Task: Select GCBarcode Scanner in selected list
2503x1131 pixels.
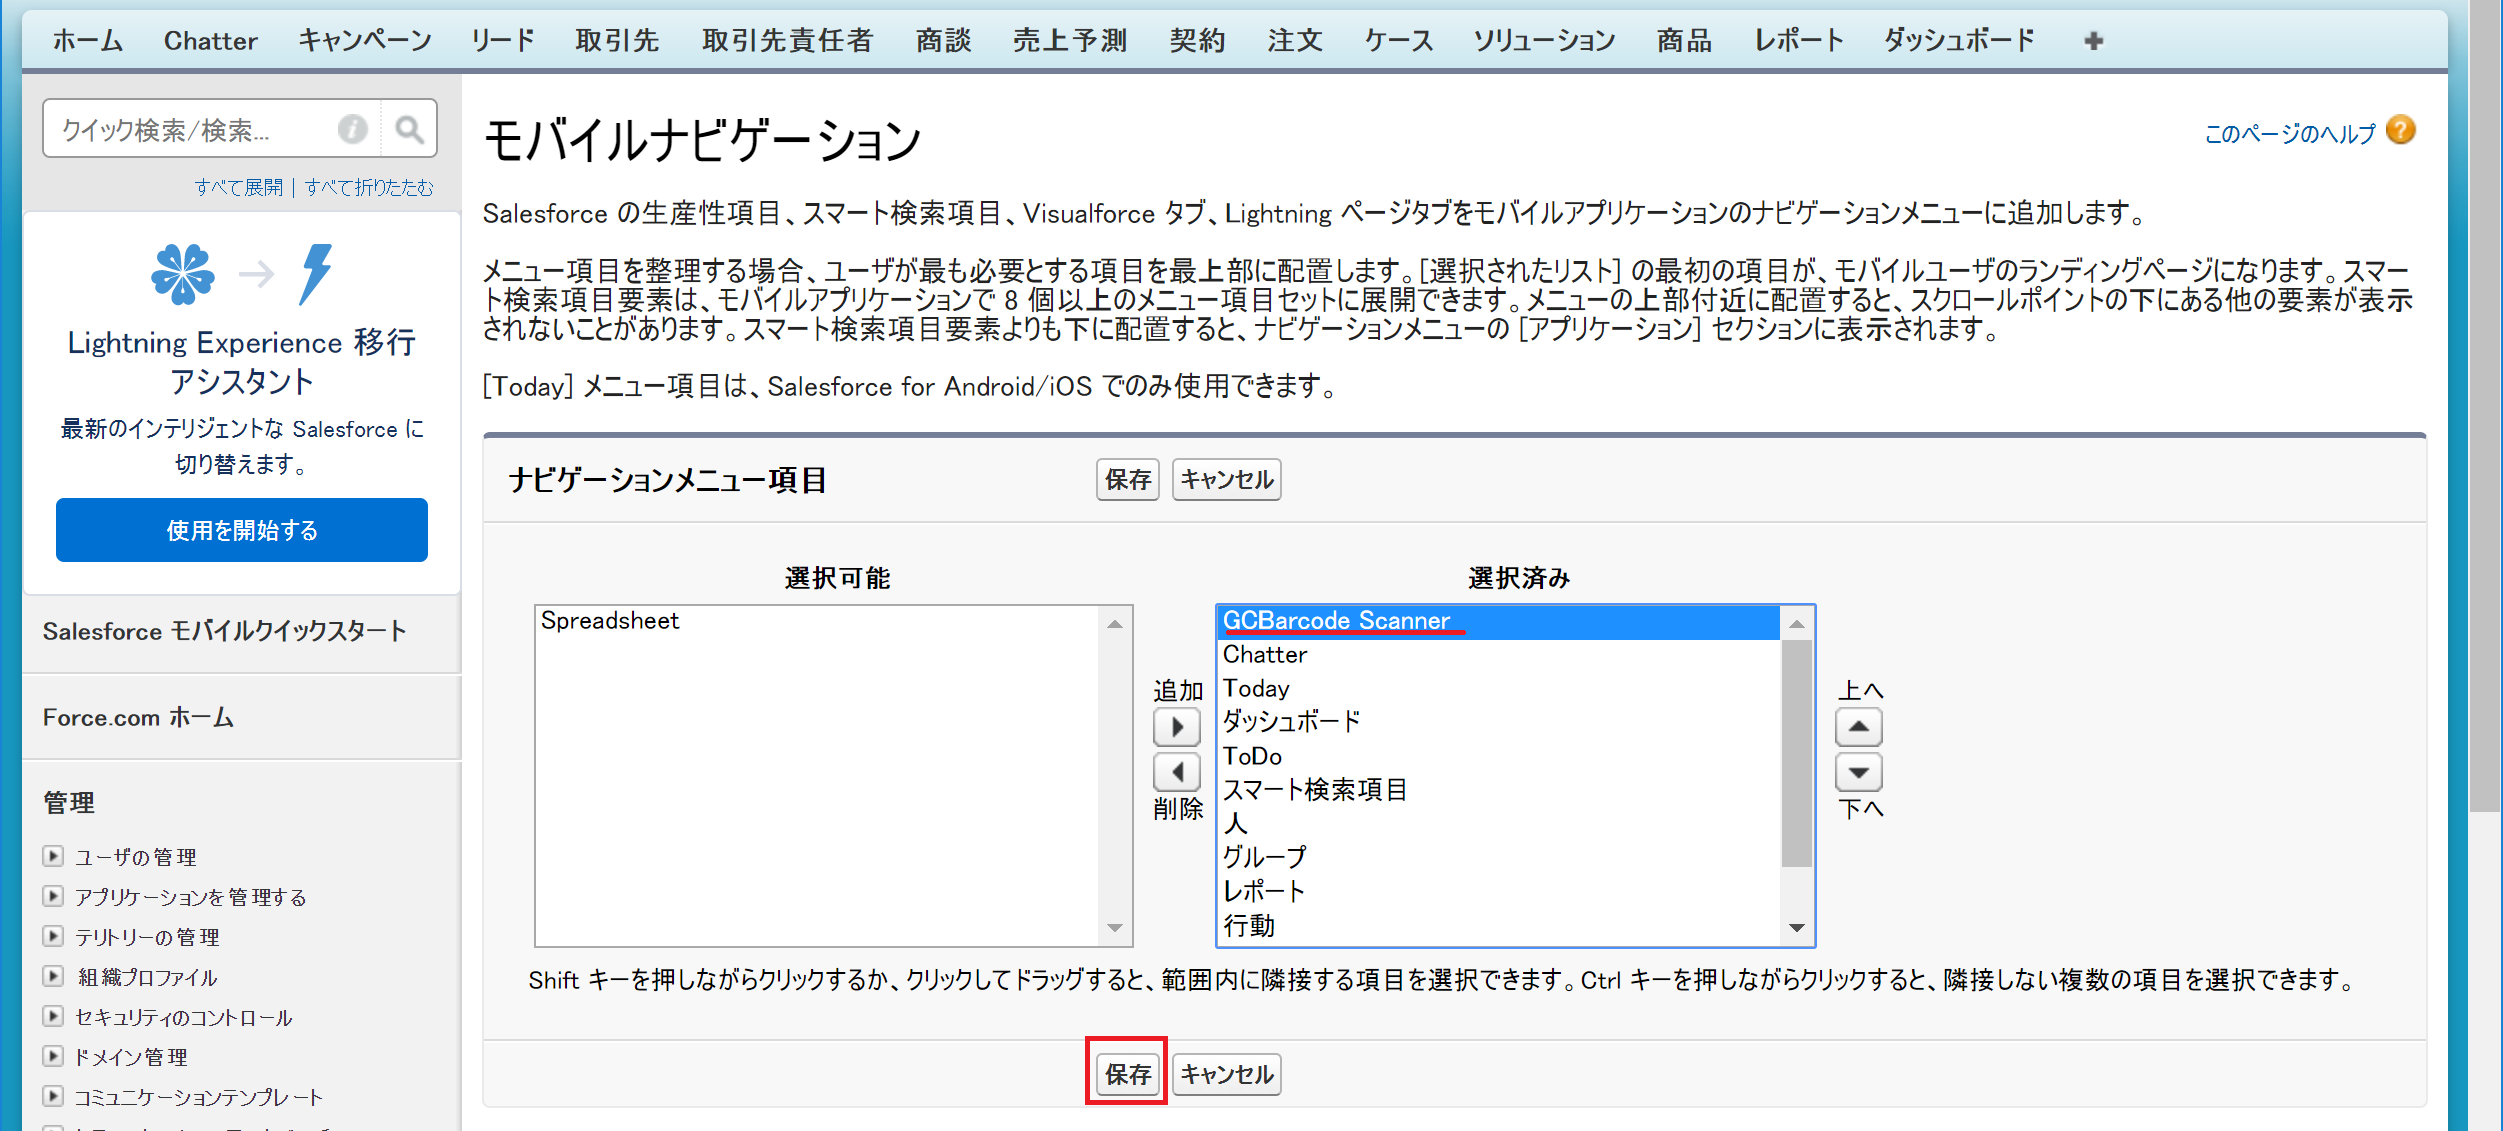Action: (1499, 621)
